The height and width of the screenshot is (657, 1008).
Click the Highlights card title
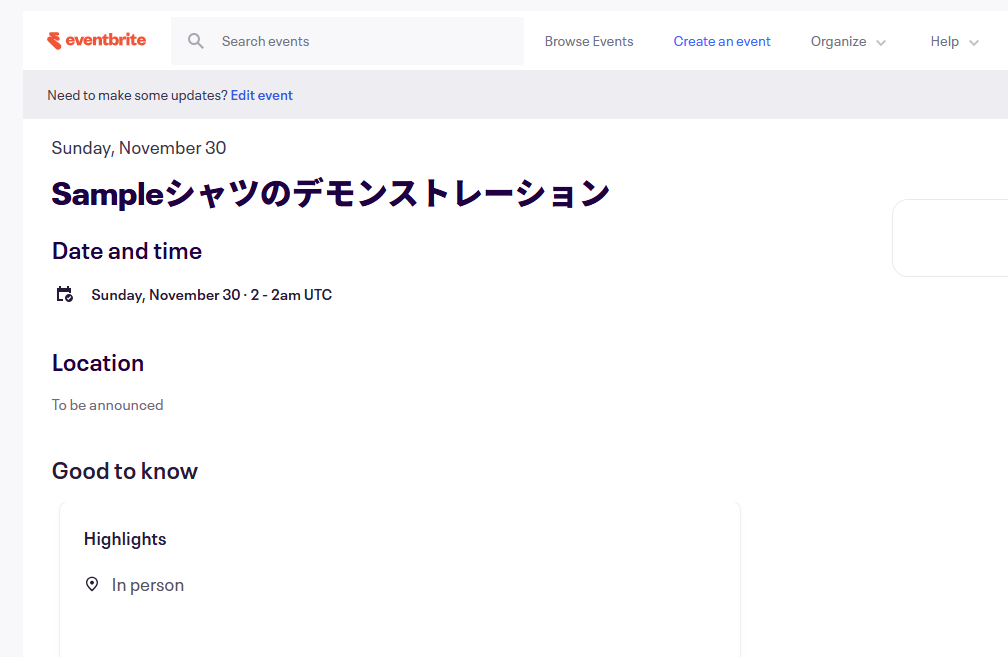click(x=125, y=539)
